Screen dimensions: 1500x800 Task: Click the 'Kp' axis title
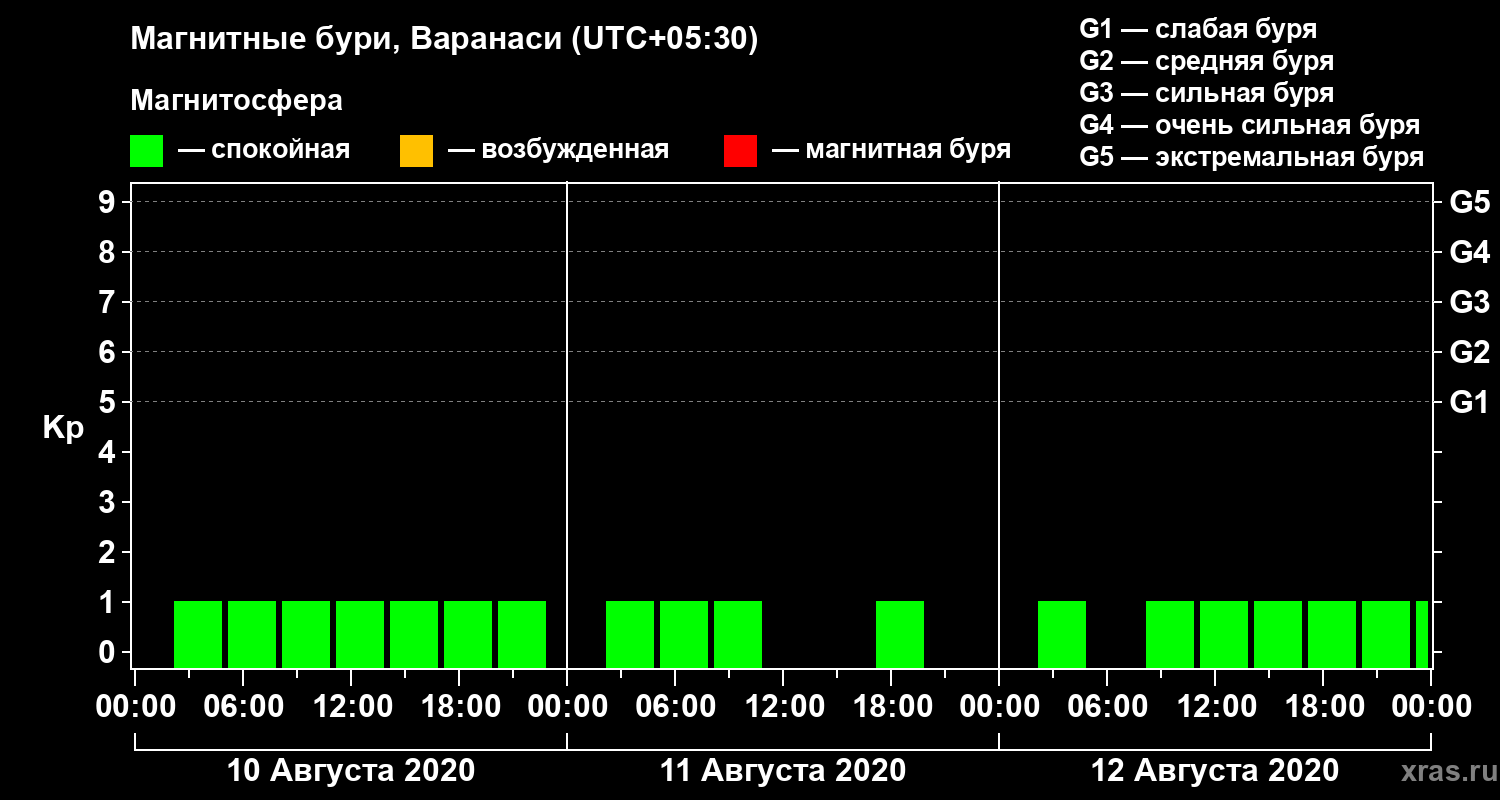tap(63, 428)
